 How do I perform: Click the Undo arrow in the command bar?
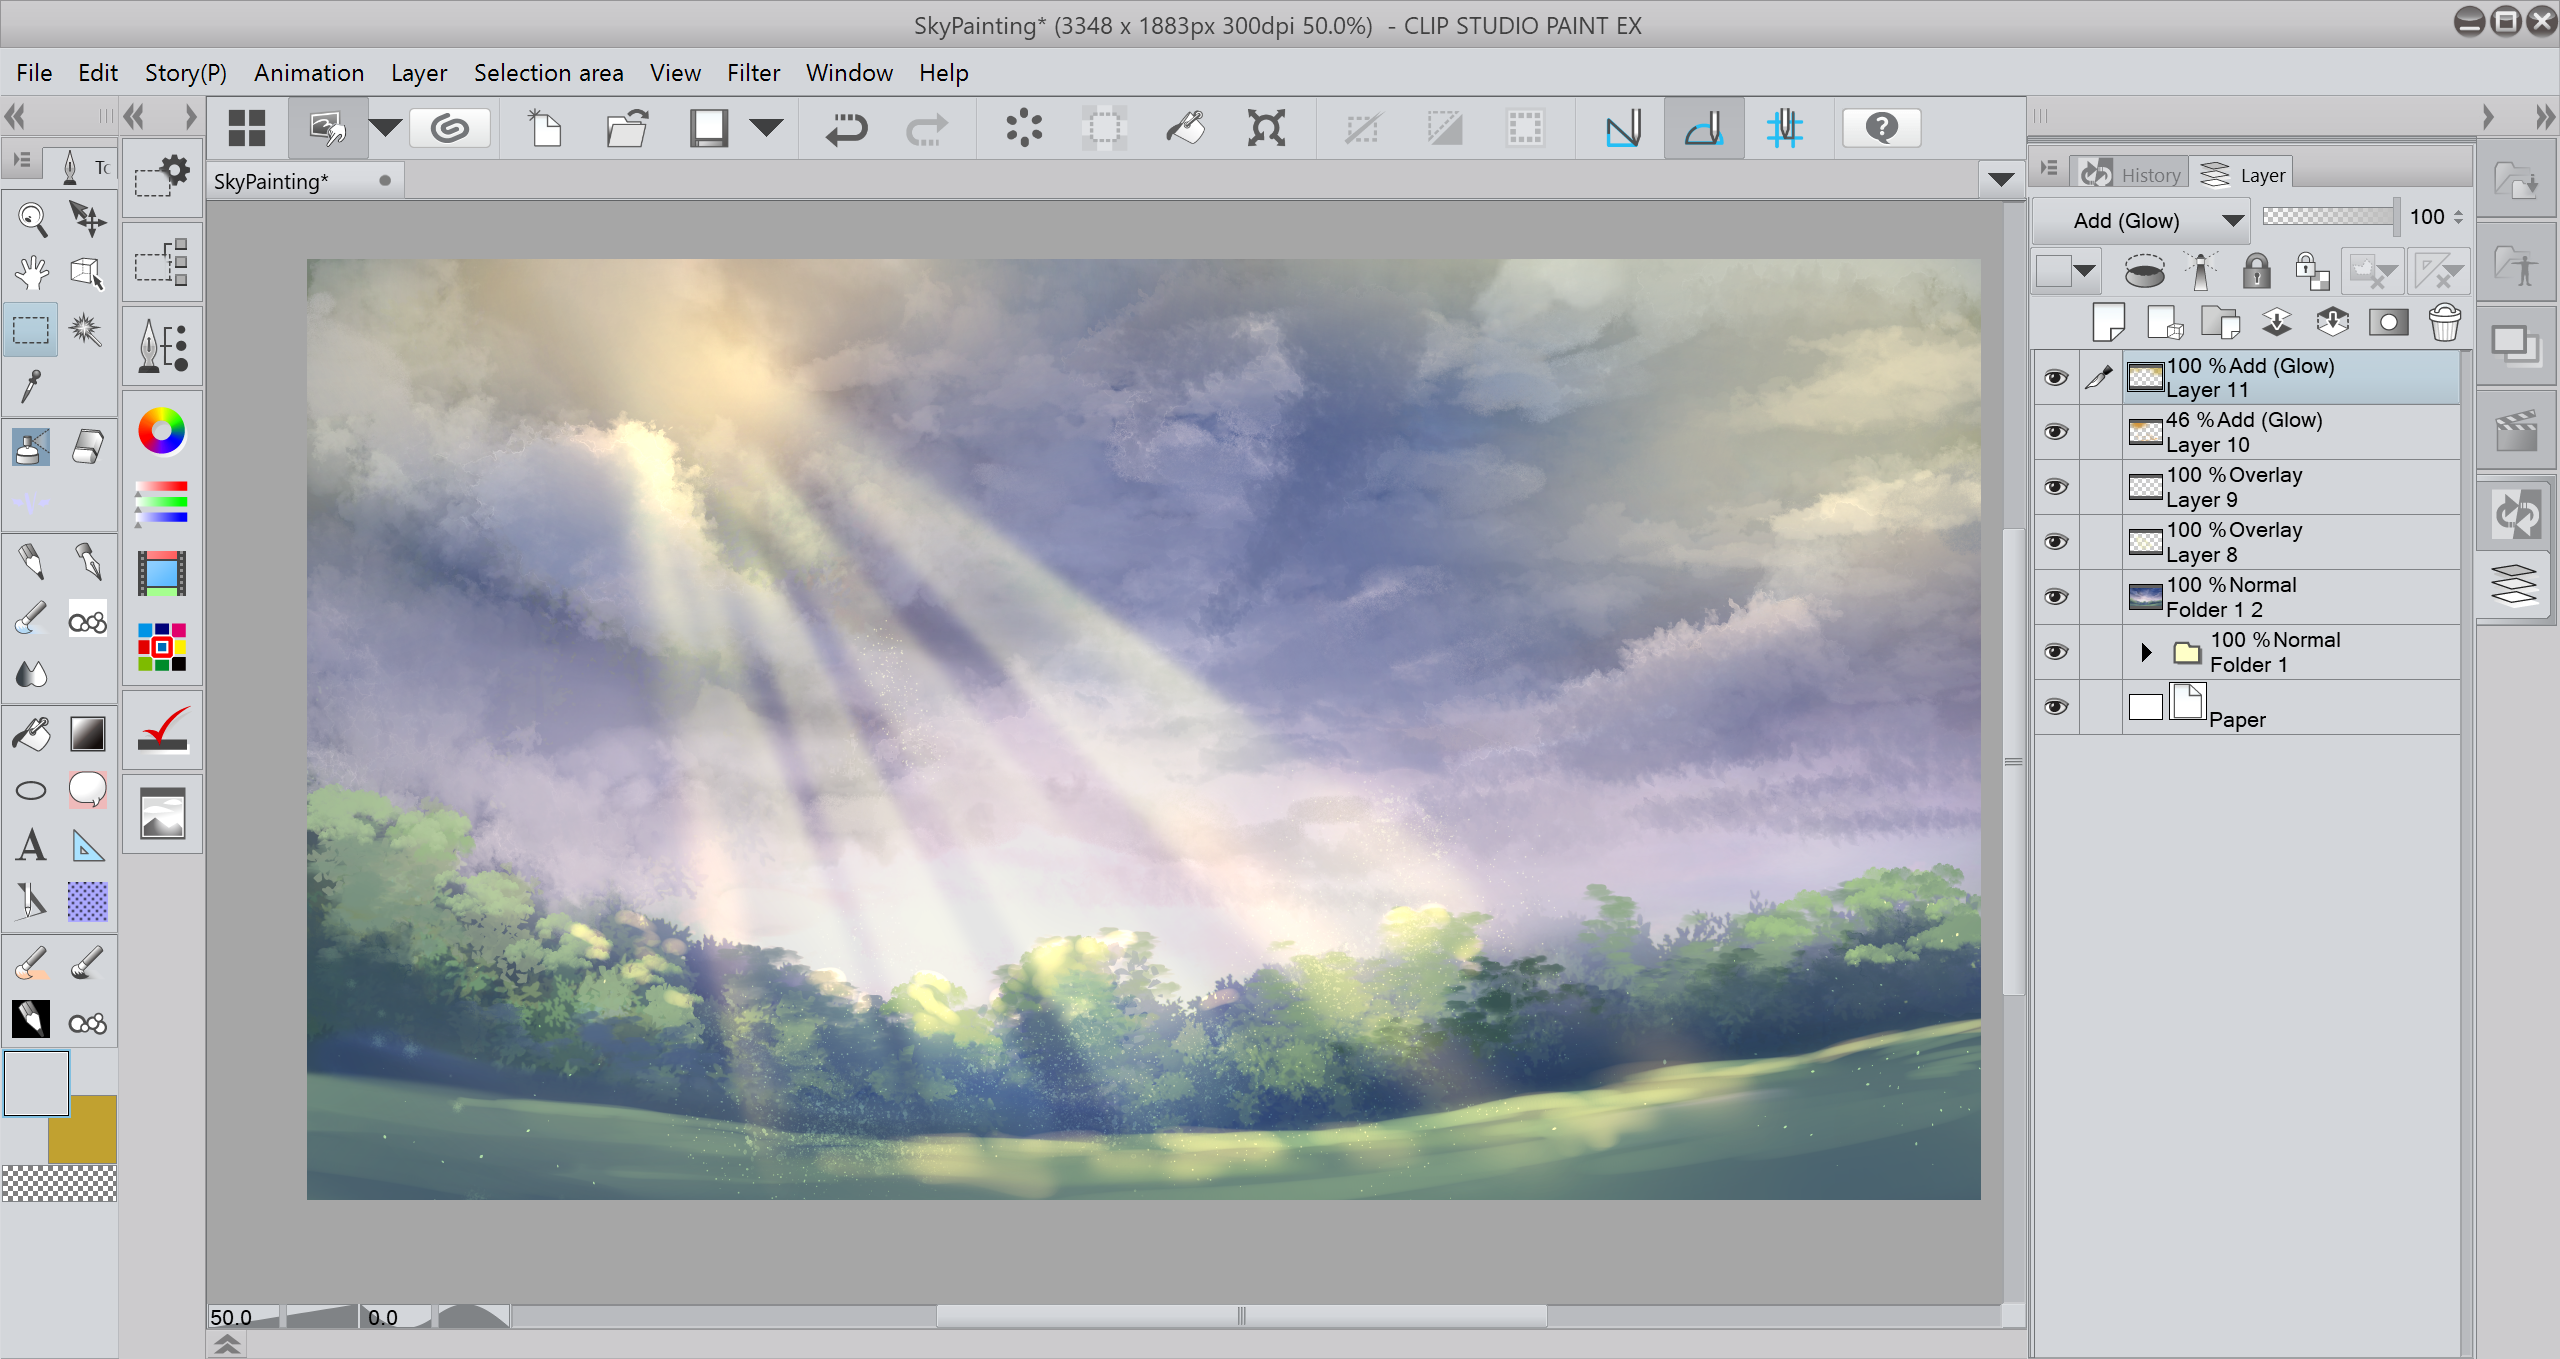click(x=847, y=128)
